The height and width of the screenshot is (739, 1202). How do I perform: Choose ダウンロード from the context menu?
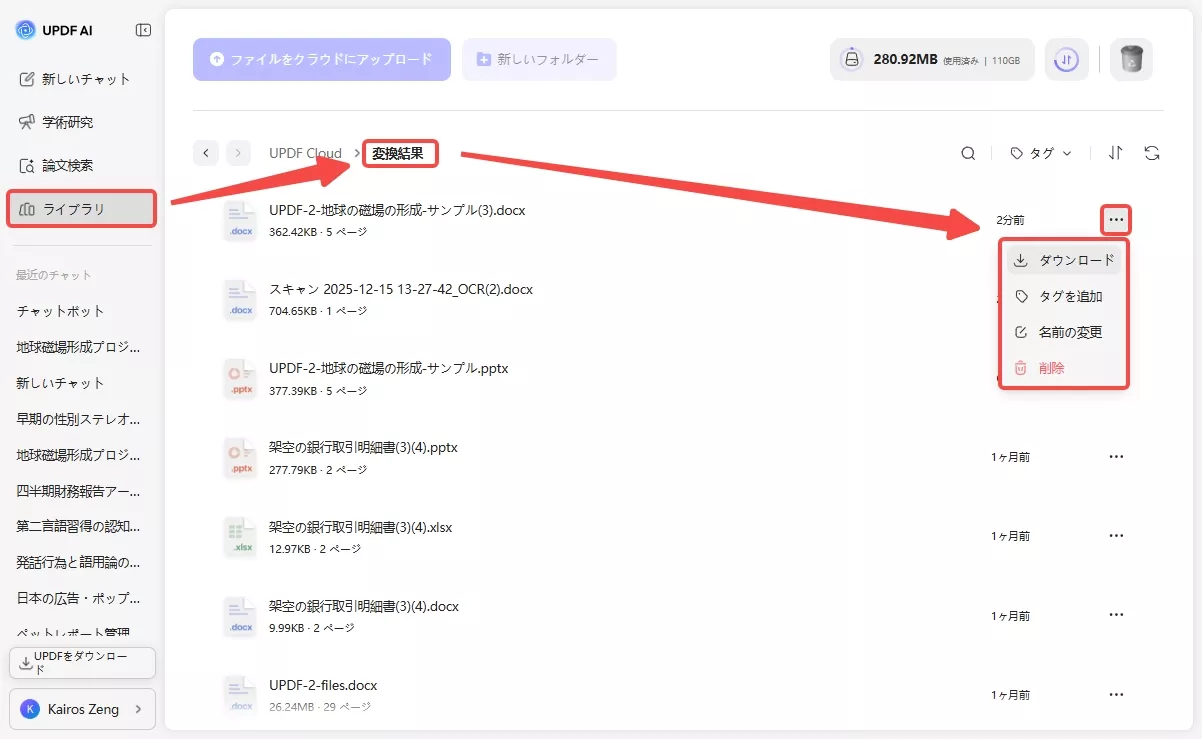[1063, 259]
